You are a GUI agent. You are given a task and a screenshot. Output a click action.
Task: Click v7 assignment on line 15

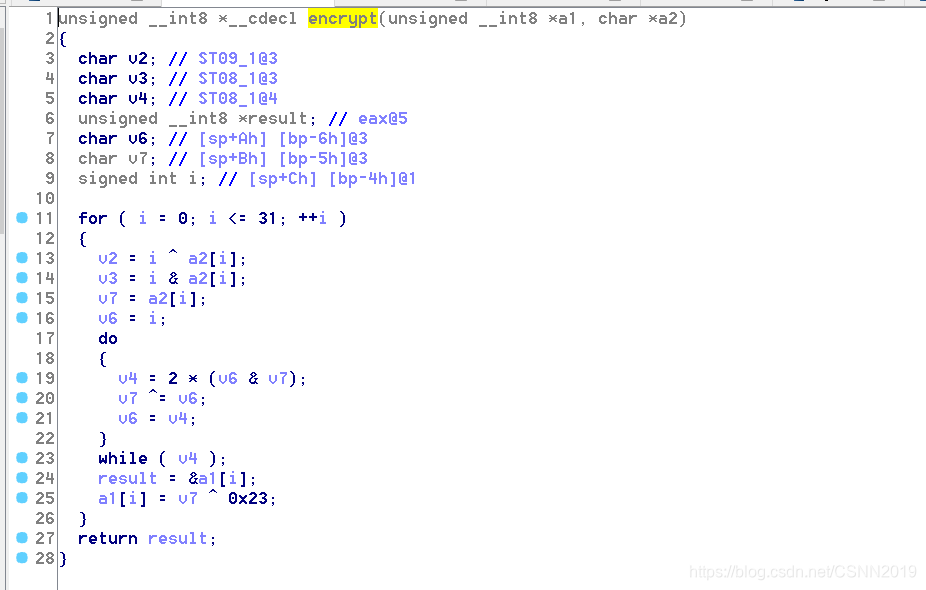(107, 299)
